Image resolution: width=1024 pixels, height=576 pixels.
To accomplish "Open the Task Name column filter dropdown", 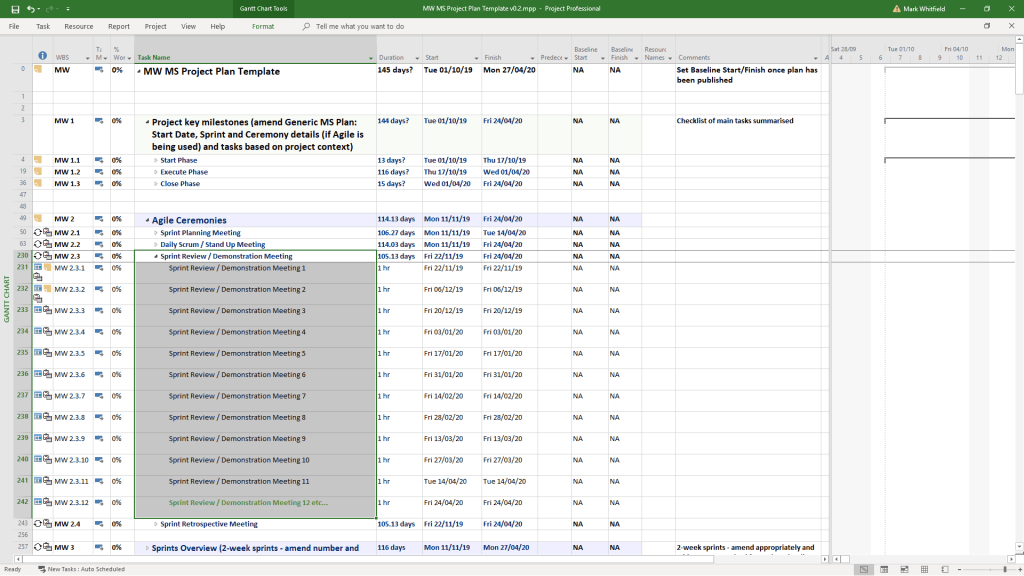I will [370, 58].
